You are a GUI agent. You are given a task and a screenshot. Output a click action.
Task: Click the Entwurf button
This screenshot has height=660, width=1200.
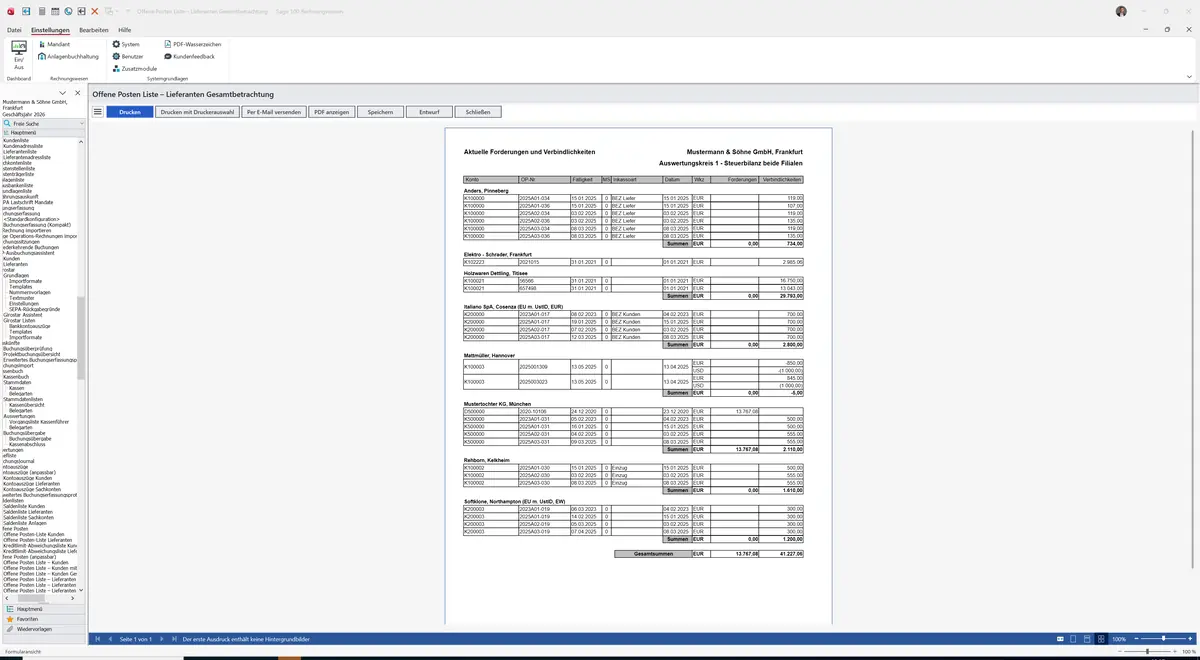pos(429,112)
